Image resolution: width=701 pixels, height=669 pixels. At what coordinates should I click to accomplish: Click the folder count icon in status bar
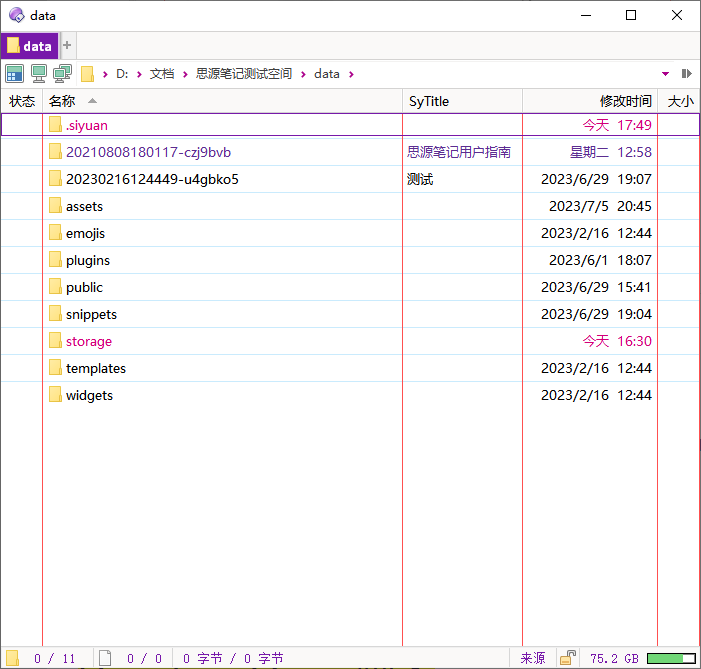tap(13, 658)
